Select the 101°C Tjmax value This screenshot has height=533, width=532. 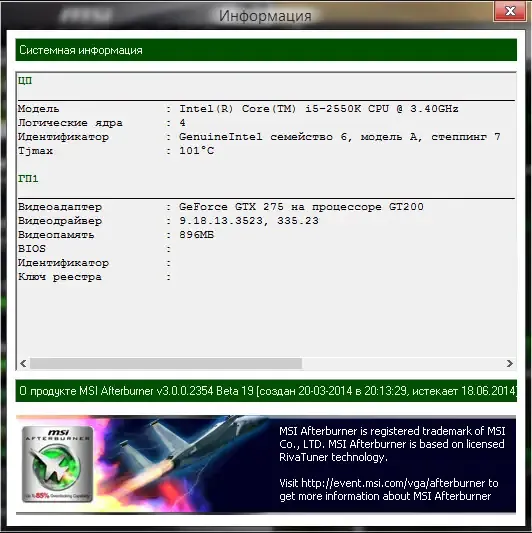(196, 151)
